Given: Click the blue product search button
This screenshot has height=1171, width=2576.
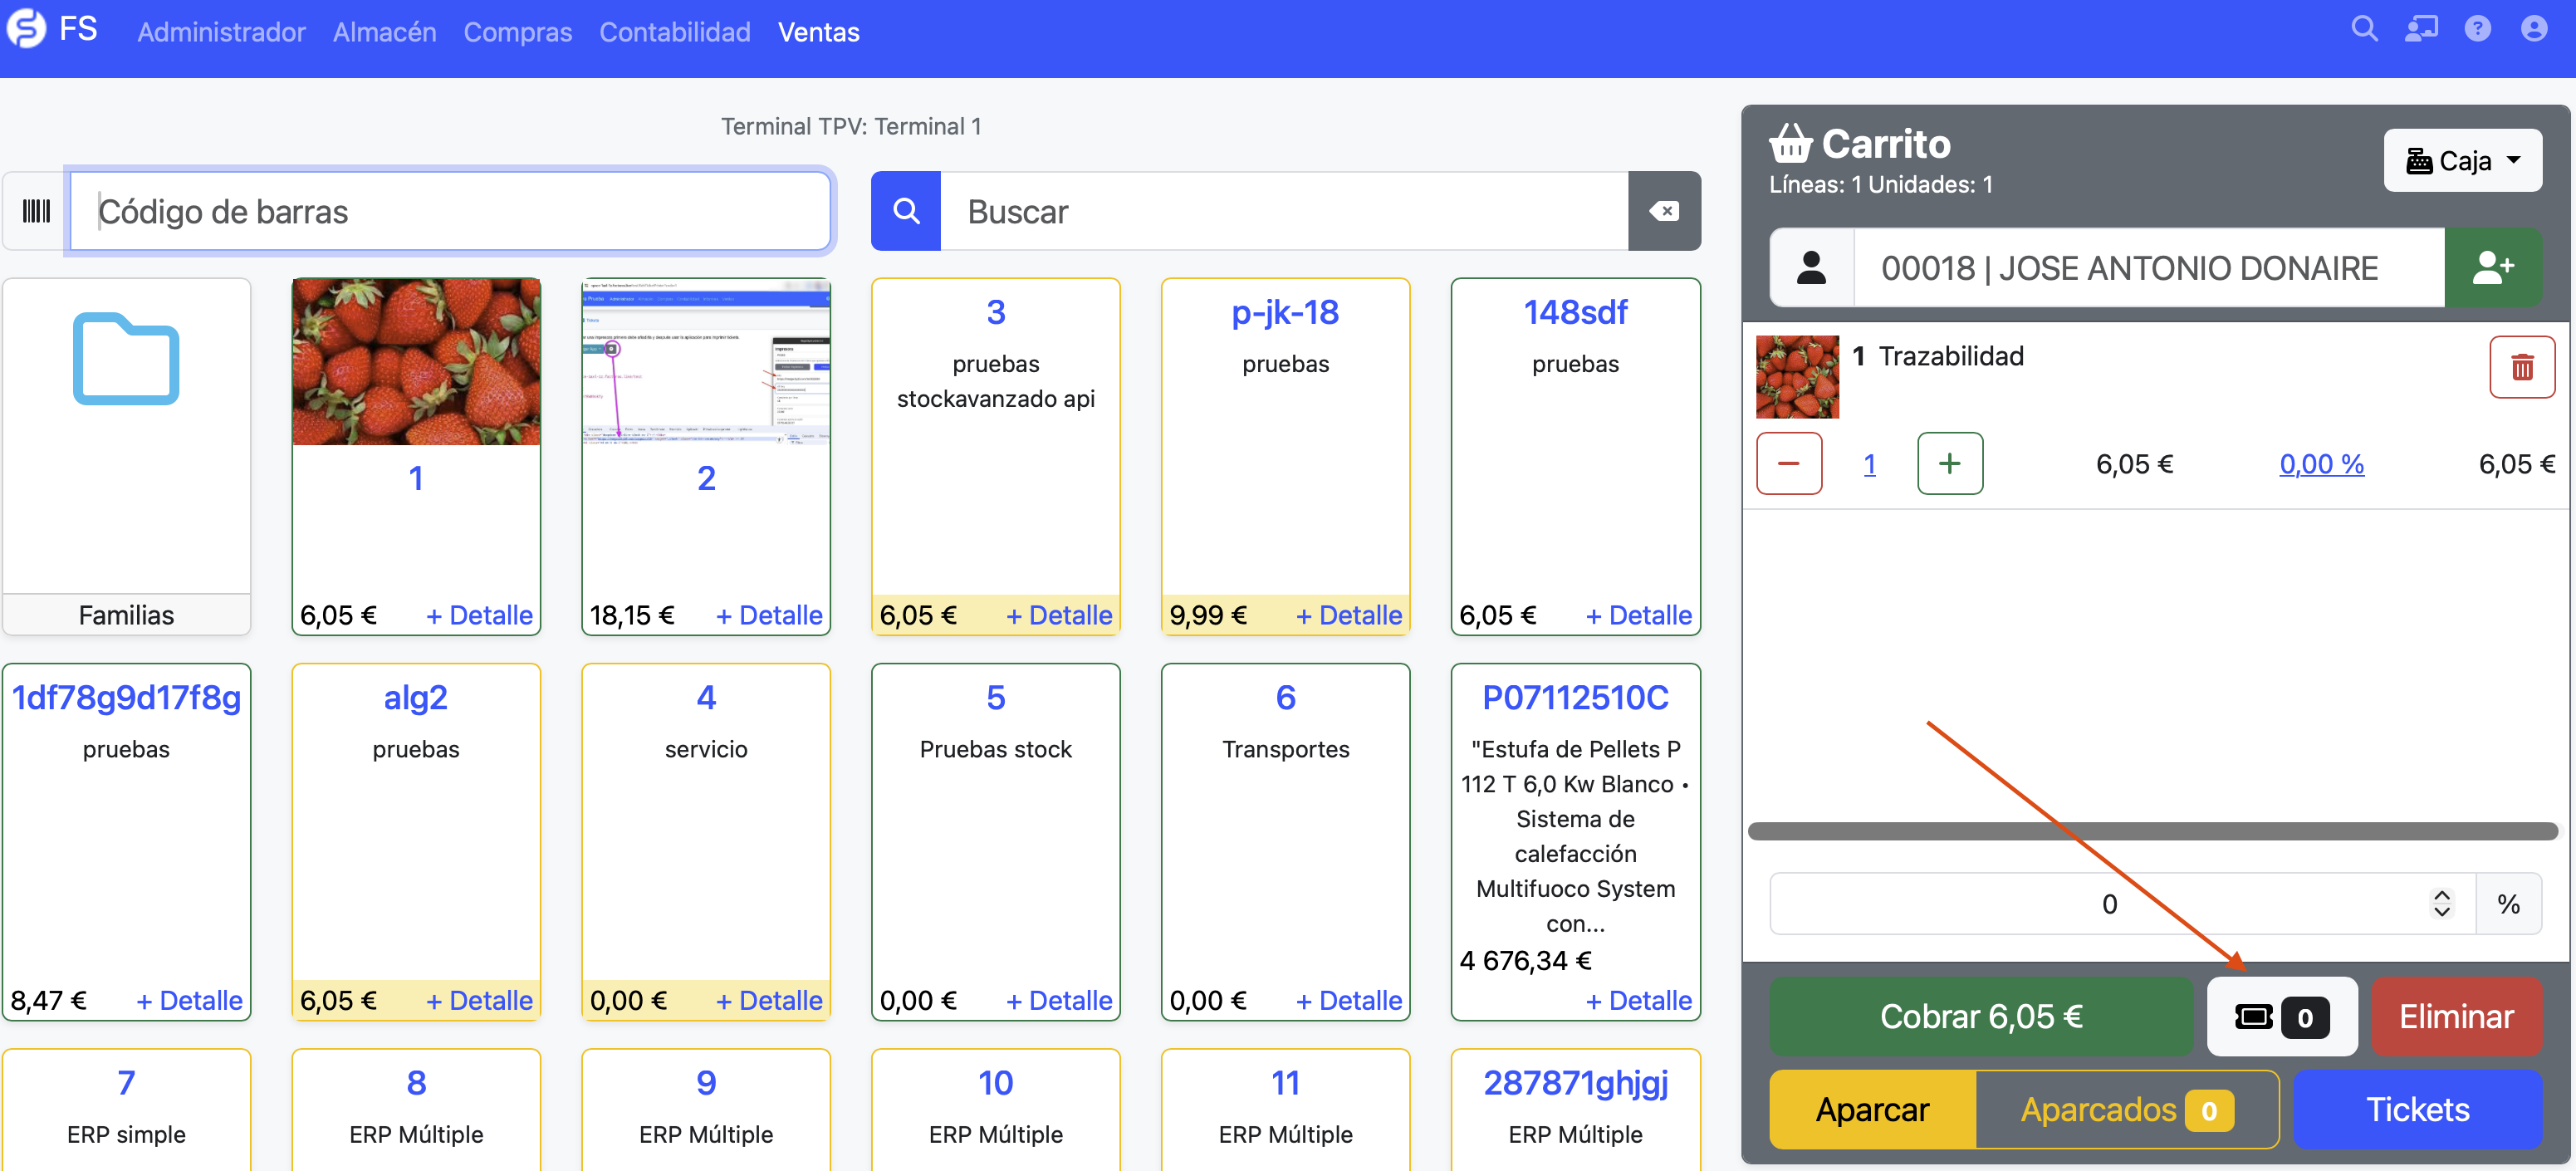Looking at the screenshot, I should 906,211.
